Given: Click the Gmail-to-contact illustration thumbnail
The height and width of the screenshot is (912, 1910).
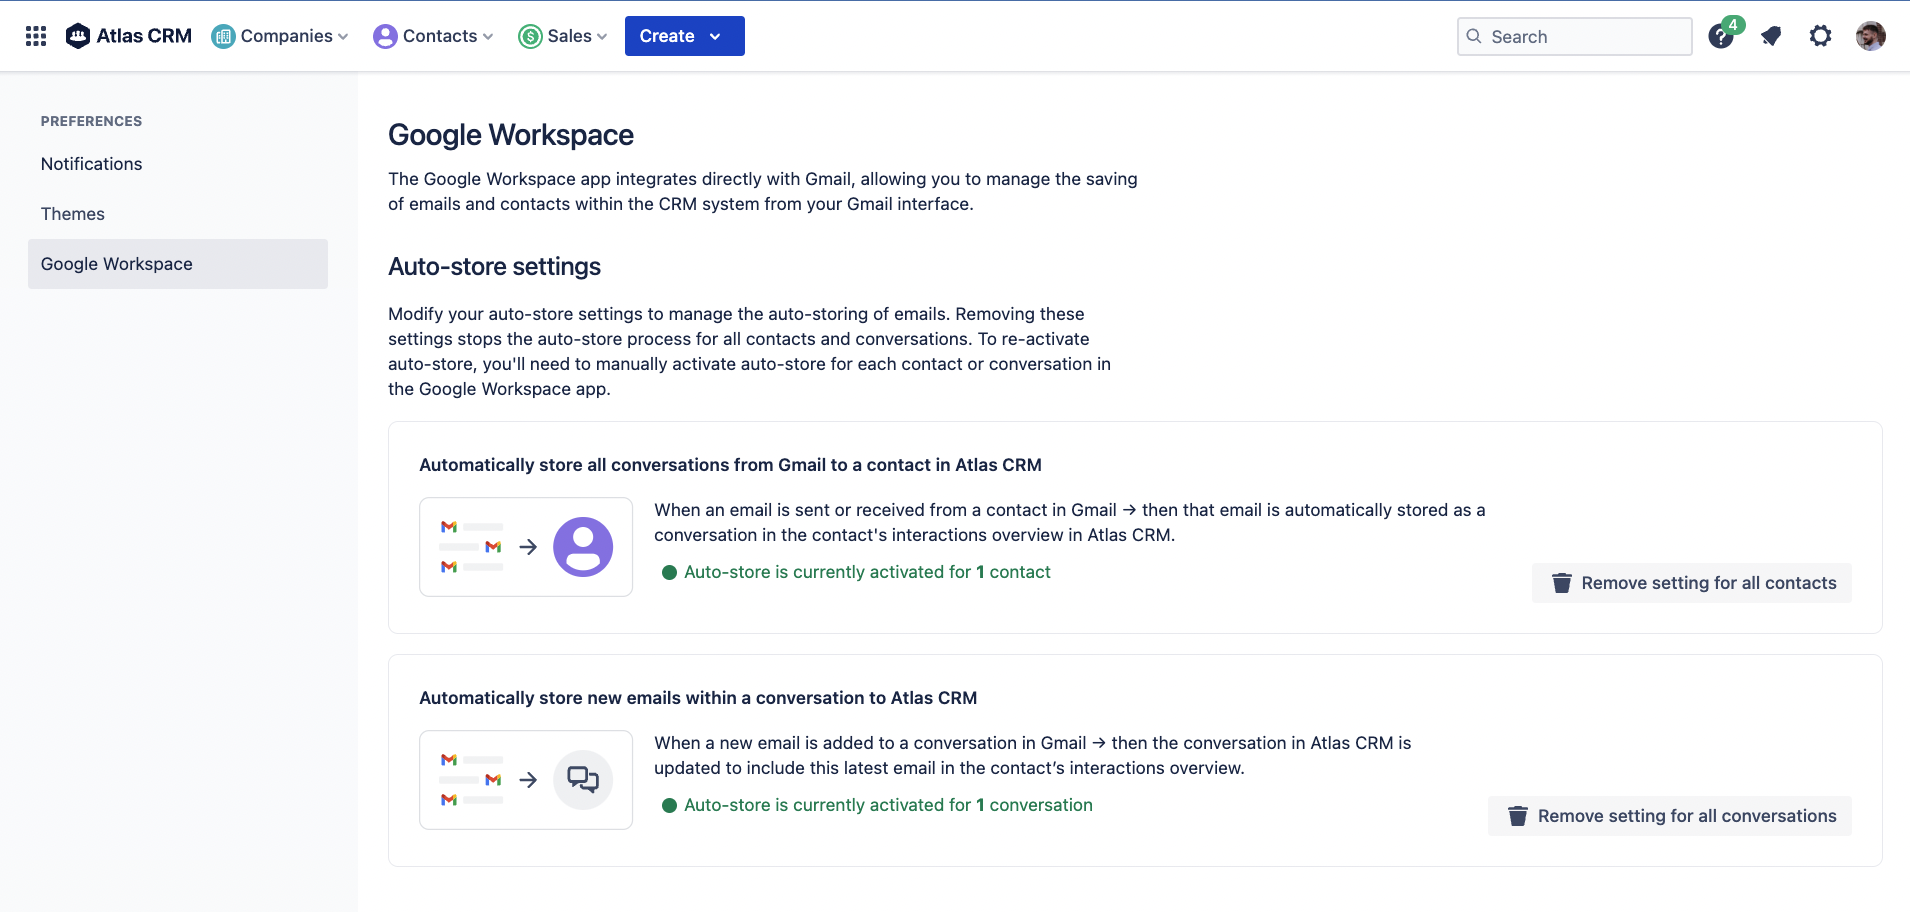Looking at the screenshot, I should tap(526, 547).
